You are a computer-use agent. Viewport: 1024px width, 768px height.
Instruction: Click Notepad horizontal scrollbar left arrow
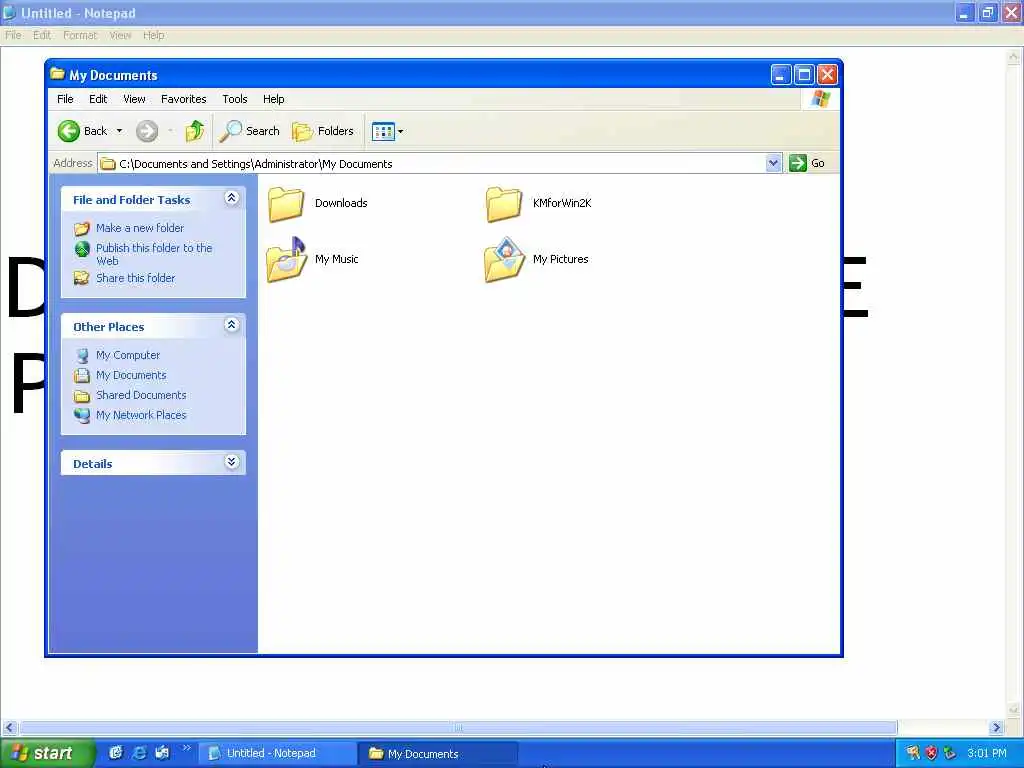(9, 728)
